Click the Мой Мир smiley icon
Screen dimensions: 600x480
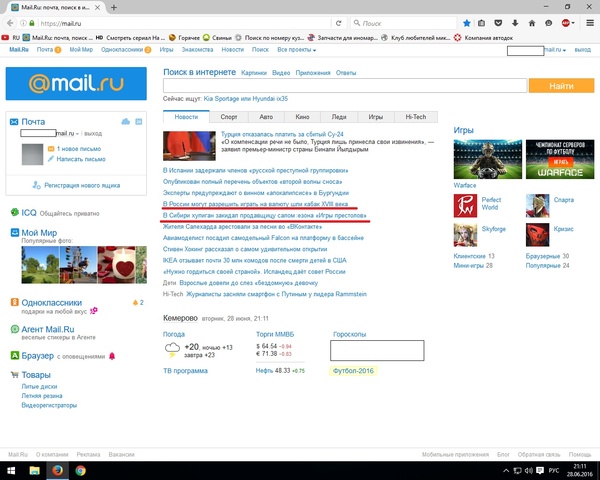coord(15,232)
